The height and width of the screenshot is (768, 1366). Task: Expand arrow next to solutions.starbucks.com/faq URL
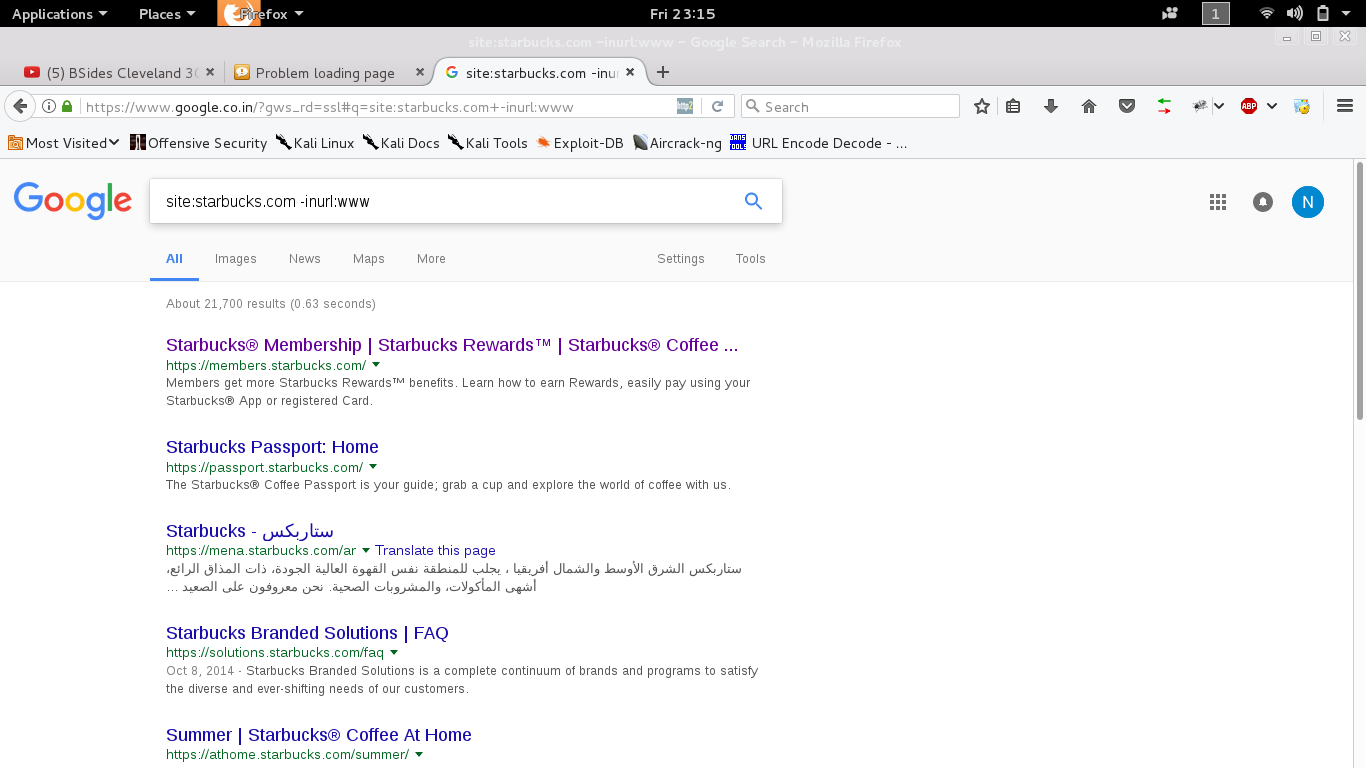394,653
